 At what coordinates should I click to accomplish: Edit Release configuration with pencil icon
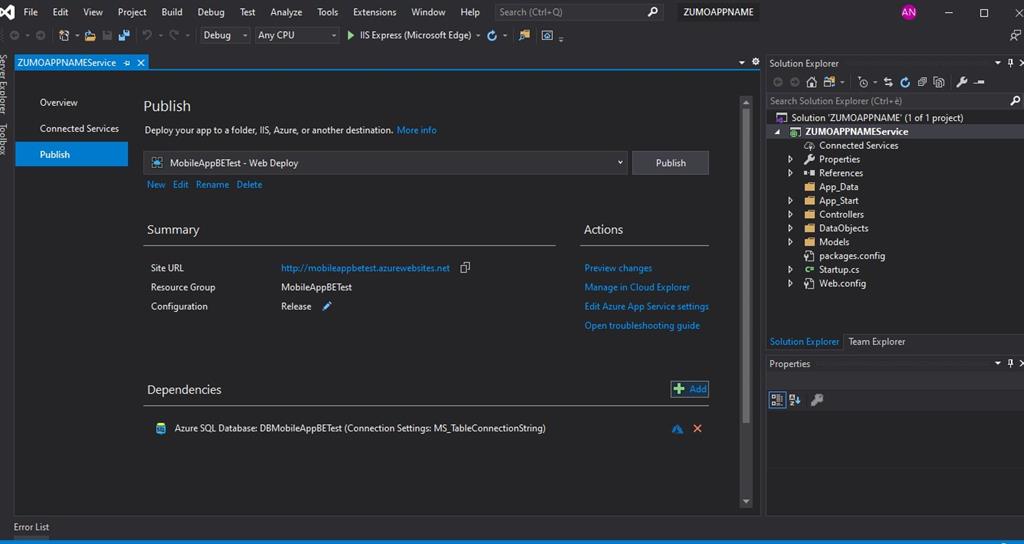327,306
